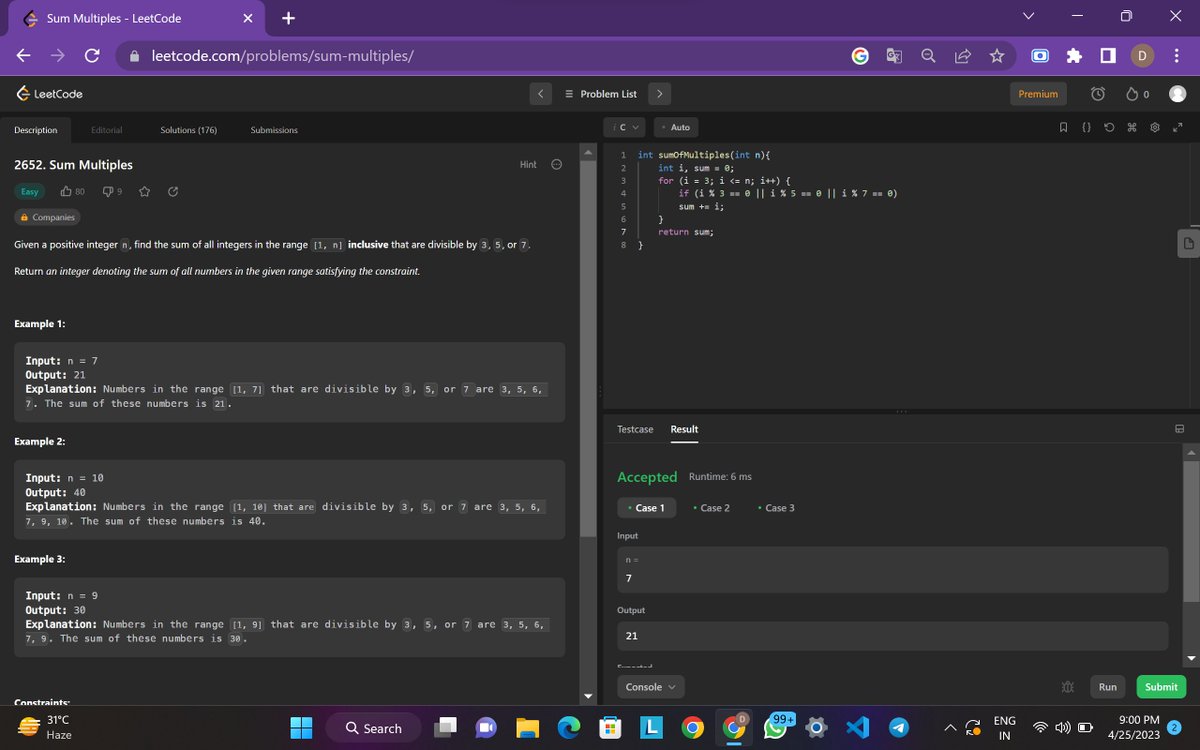Open the Solutions (176) tab

tap(188, 130)
